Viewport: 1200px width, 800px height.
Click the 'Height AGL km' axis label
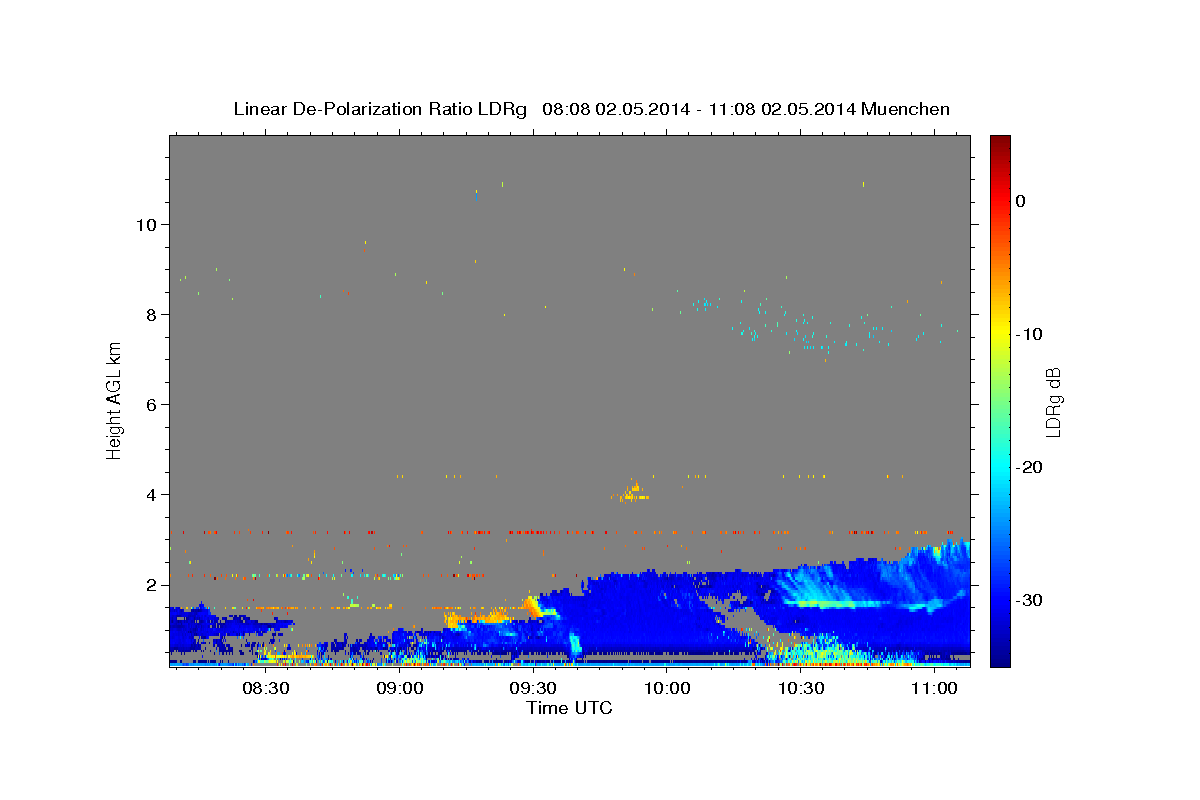click(114, 400)
